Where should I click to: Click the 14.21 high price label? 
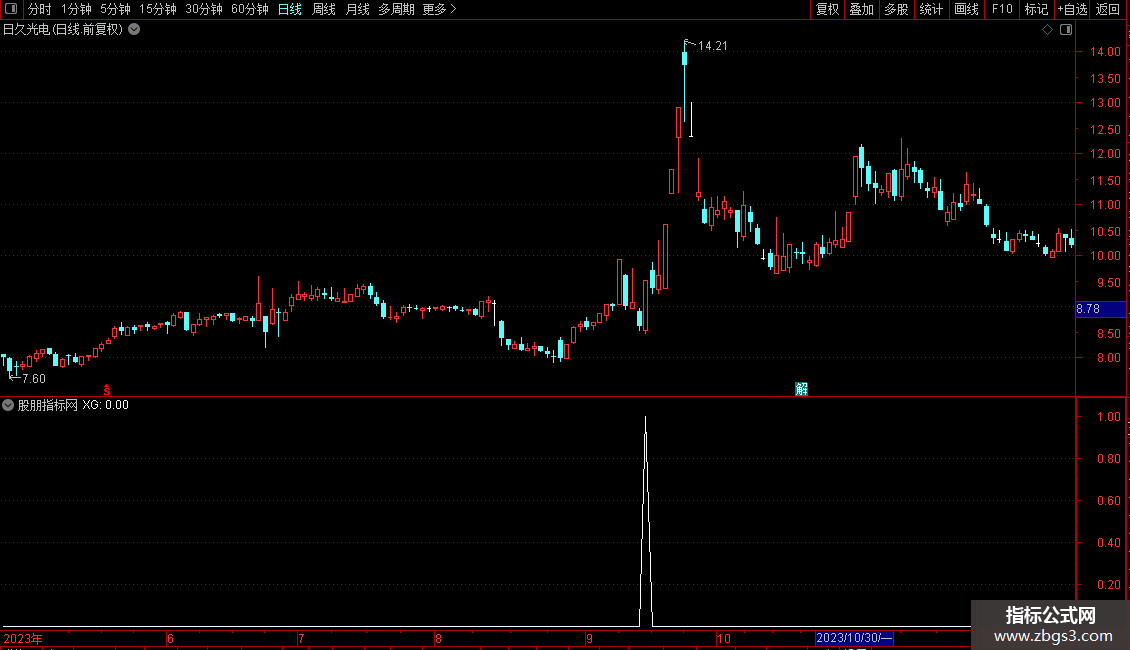pyautogui.click(x=713, y=46)
